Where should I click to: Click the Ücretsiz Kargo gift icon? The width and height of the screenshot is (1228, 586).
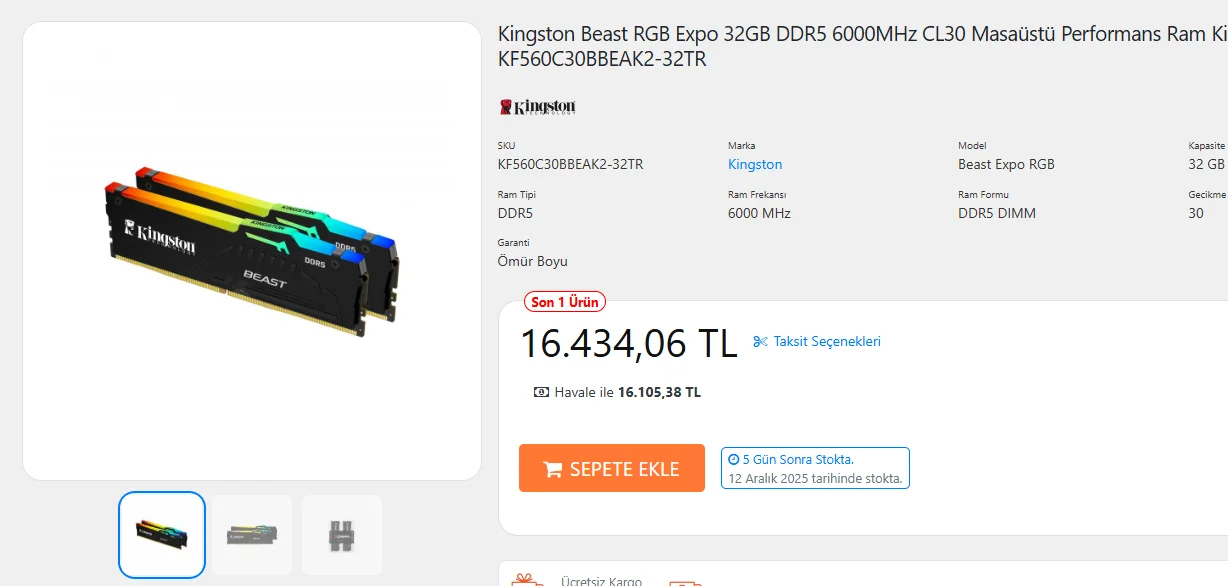526,581
